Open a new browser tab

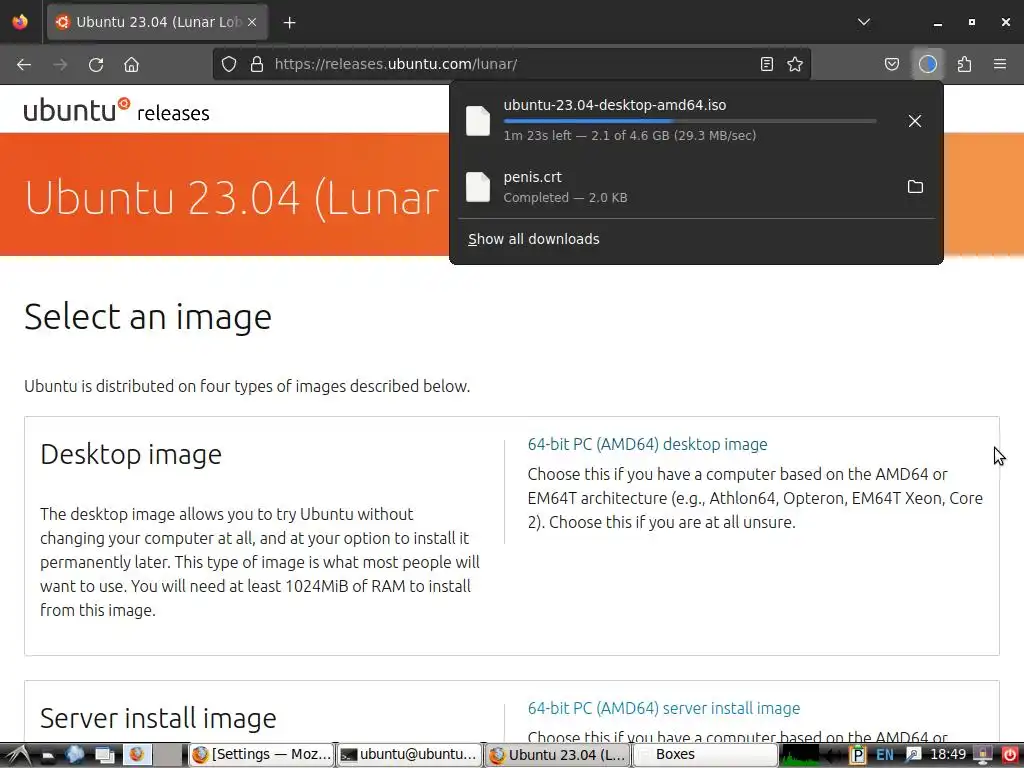(x=289, y=22)
